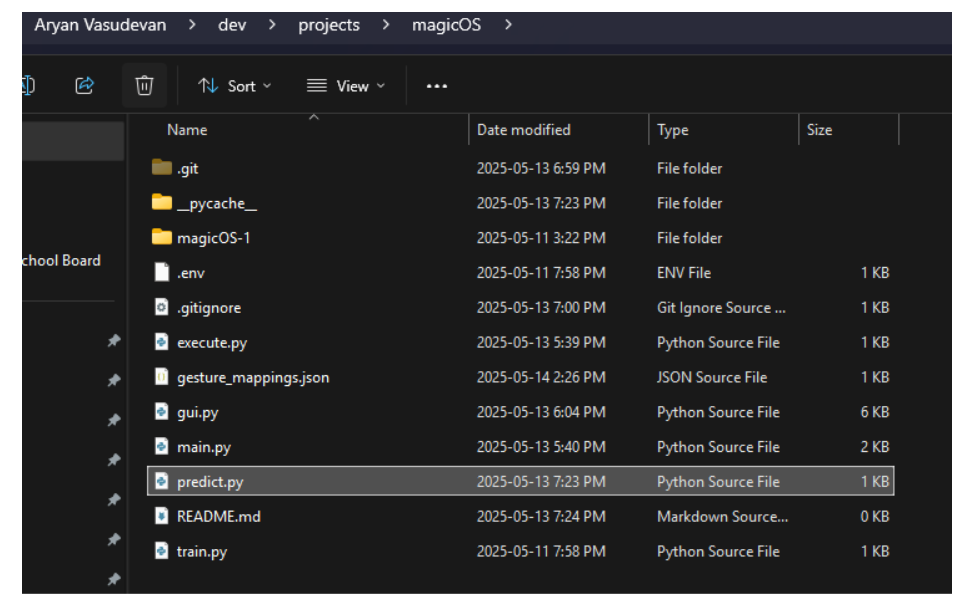
Task: Sort by Type column header
Action: pyautogui.click(x=673, y=130)
